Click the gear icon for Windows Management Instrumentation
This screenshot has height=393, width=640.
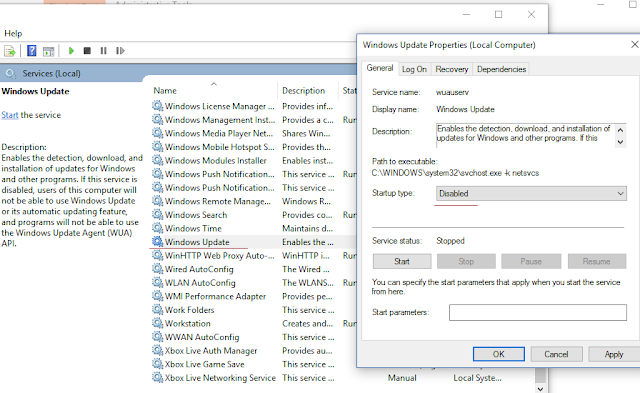(158, 120)
